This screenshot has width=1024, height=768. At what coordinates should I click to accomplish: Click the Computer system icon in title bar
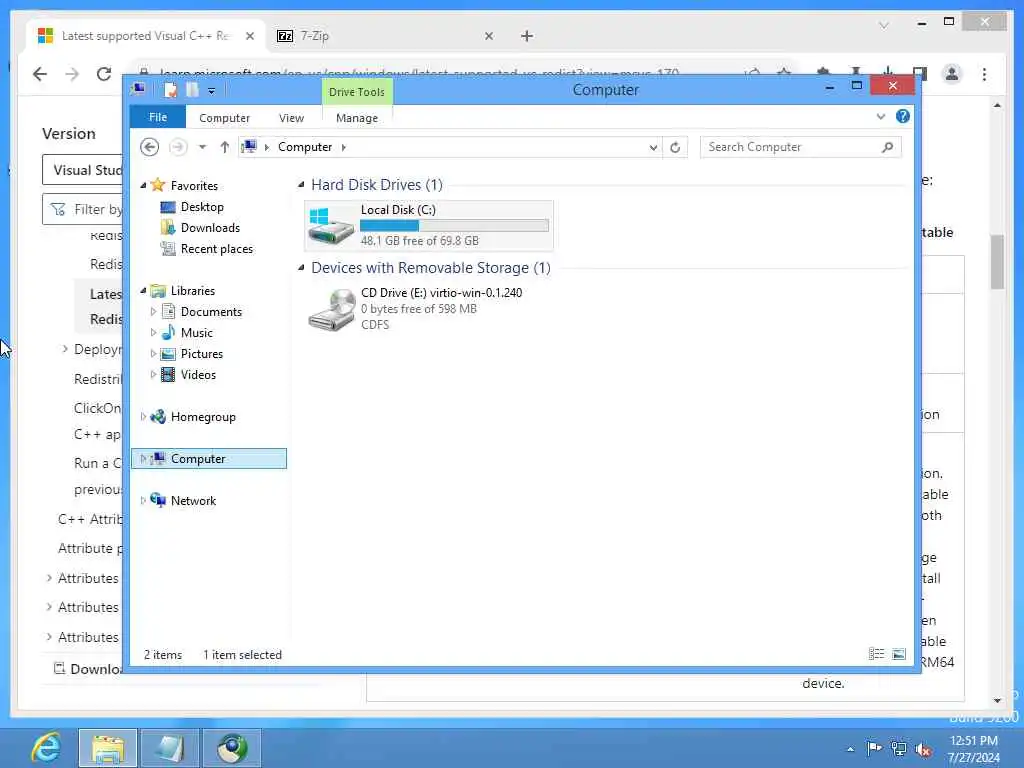139,89
